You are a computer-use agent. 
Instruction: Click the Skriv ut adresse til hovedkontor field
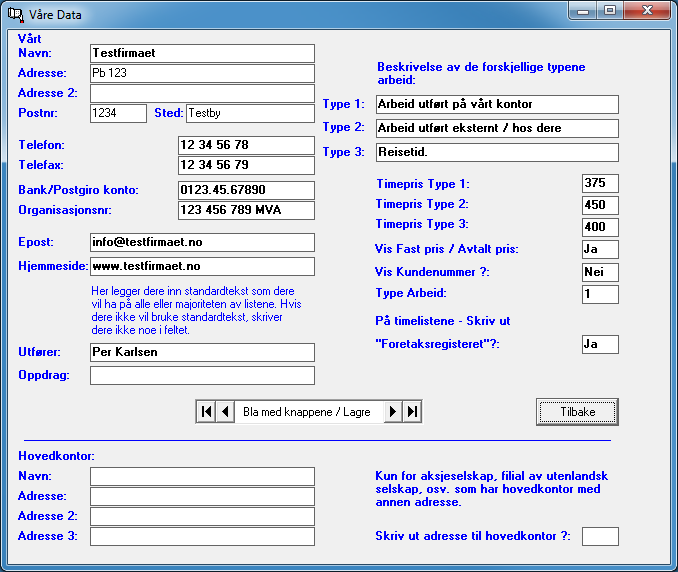pyautogui.click(x=600, y=536)
